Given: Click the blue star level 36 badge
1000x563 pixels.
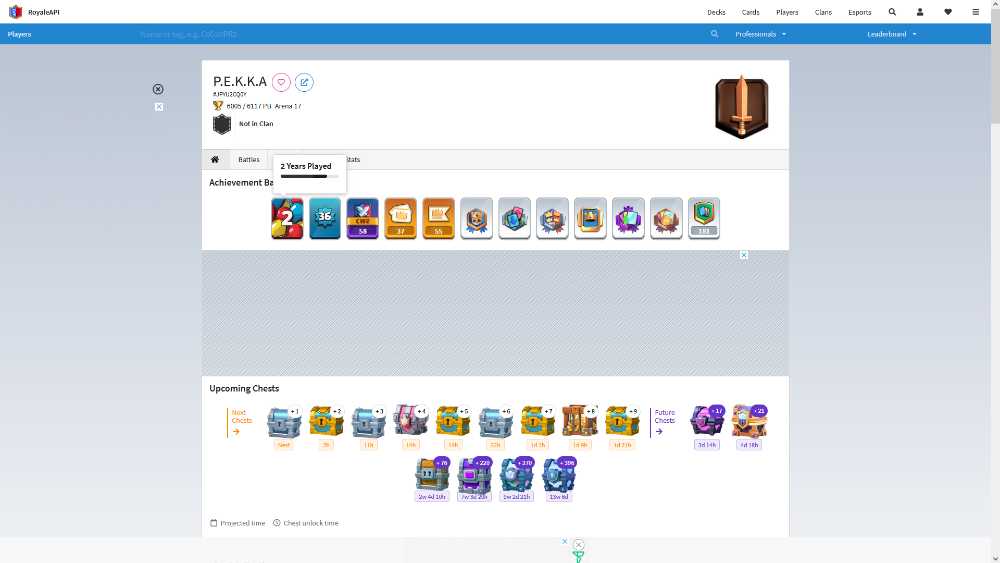Looking at the screenshot, I should [x=325, y=218].
